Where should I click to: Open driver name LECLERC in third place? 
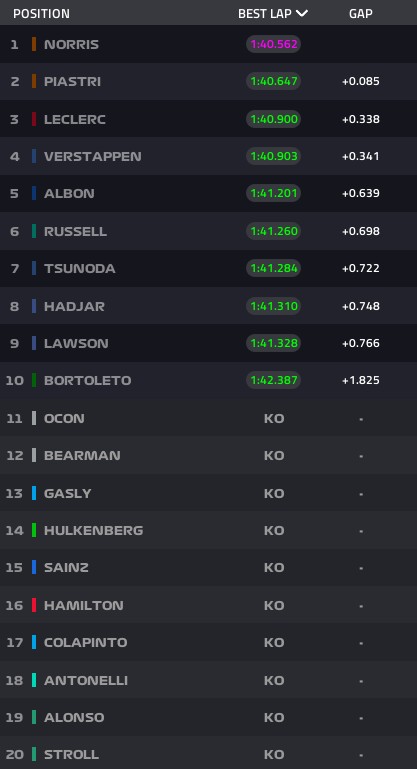[x=75, y=119]
